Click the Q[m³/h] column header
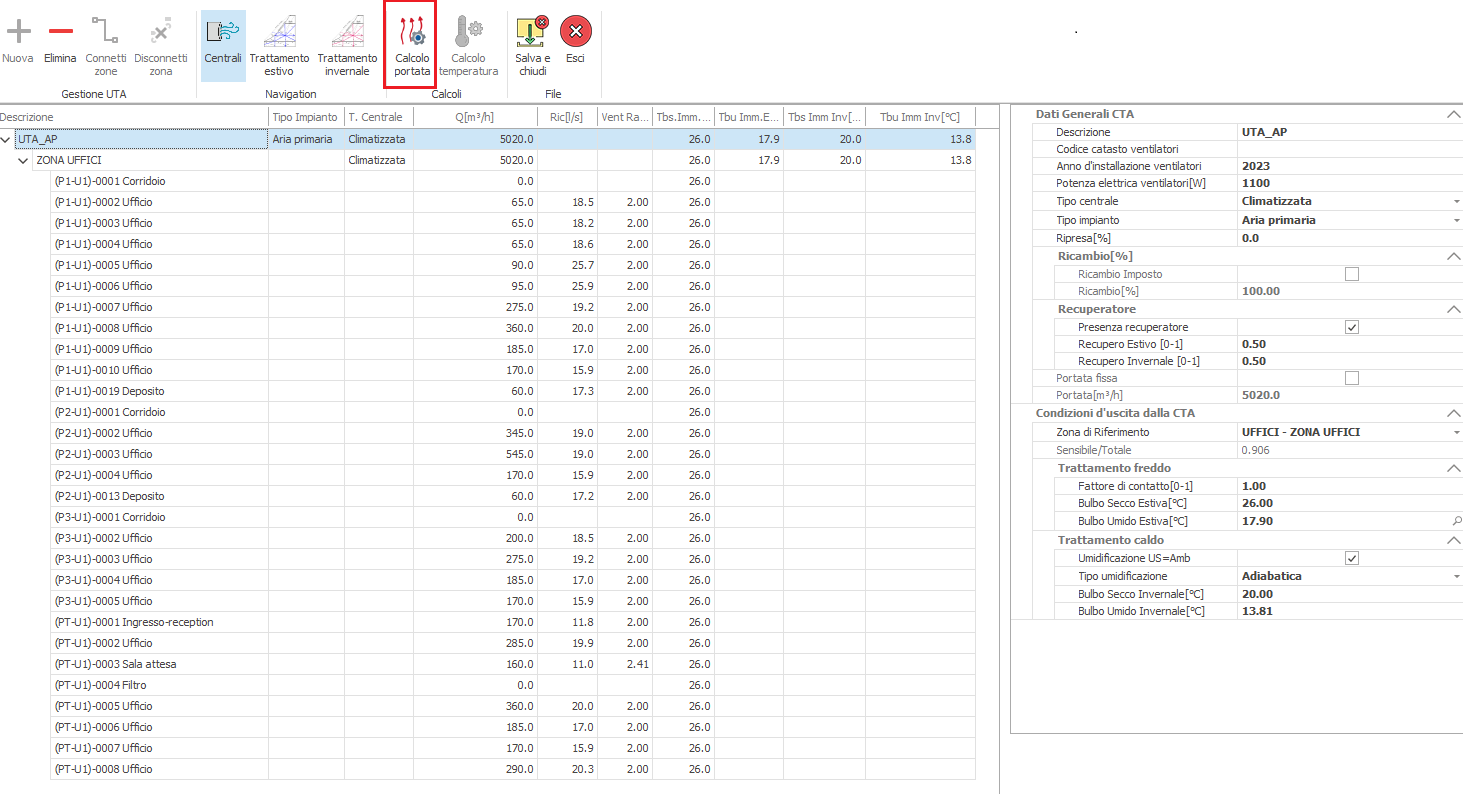 coord(474,117)
